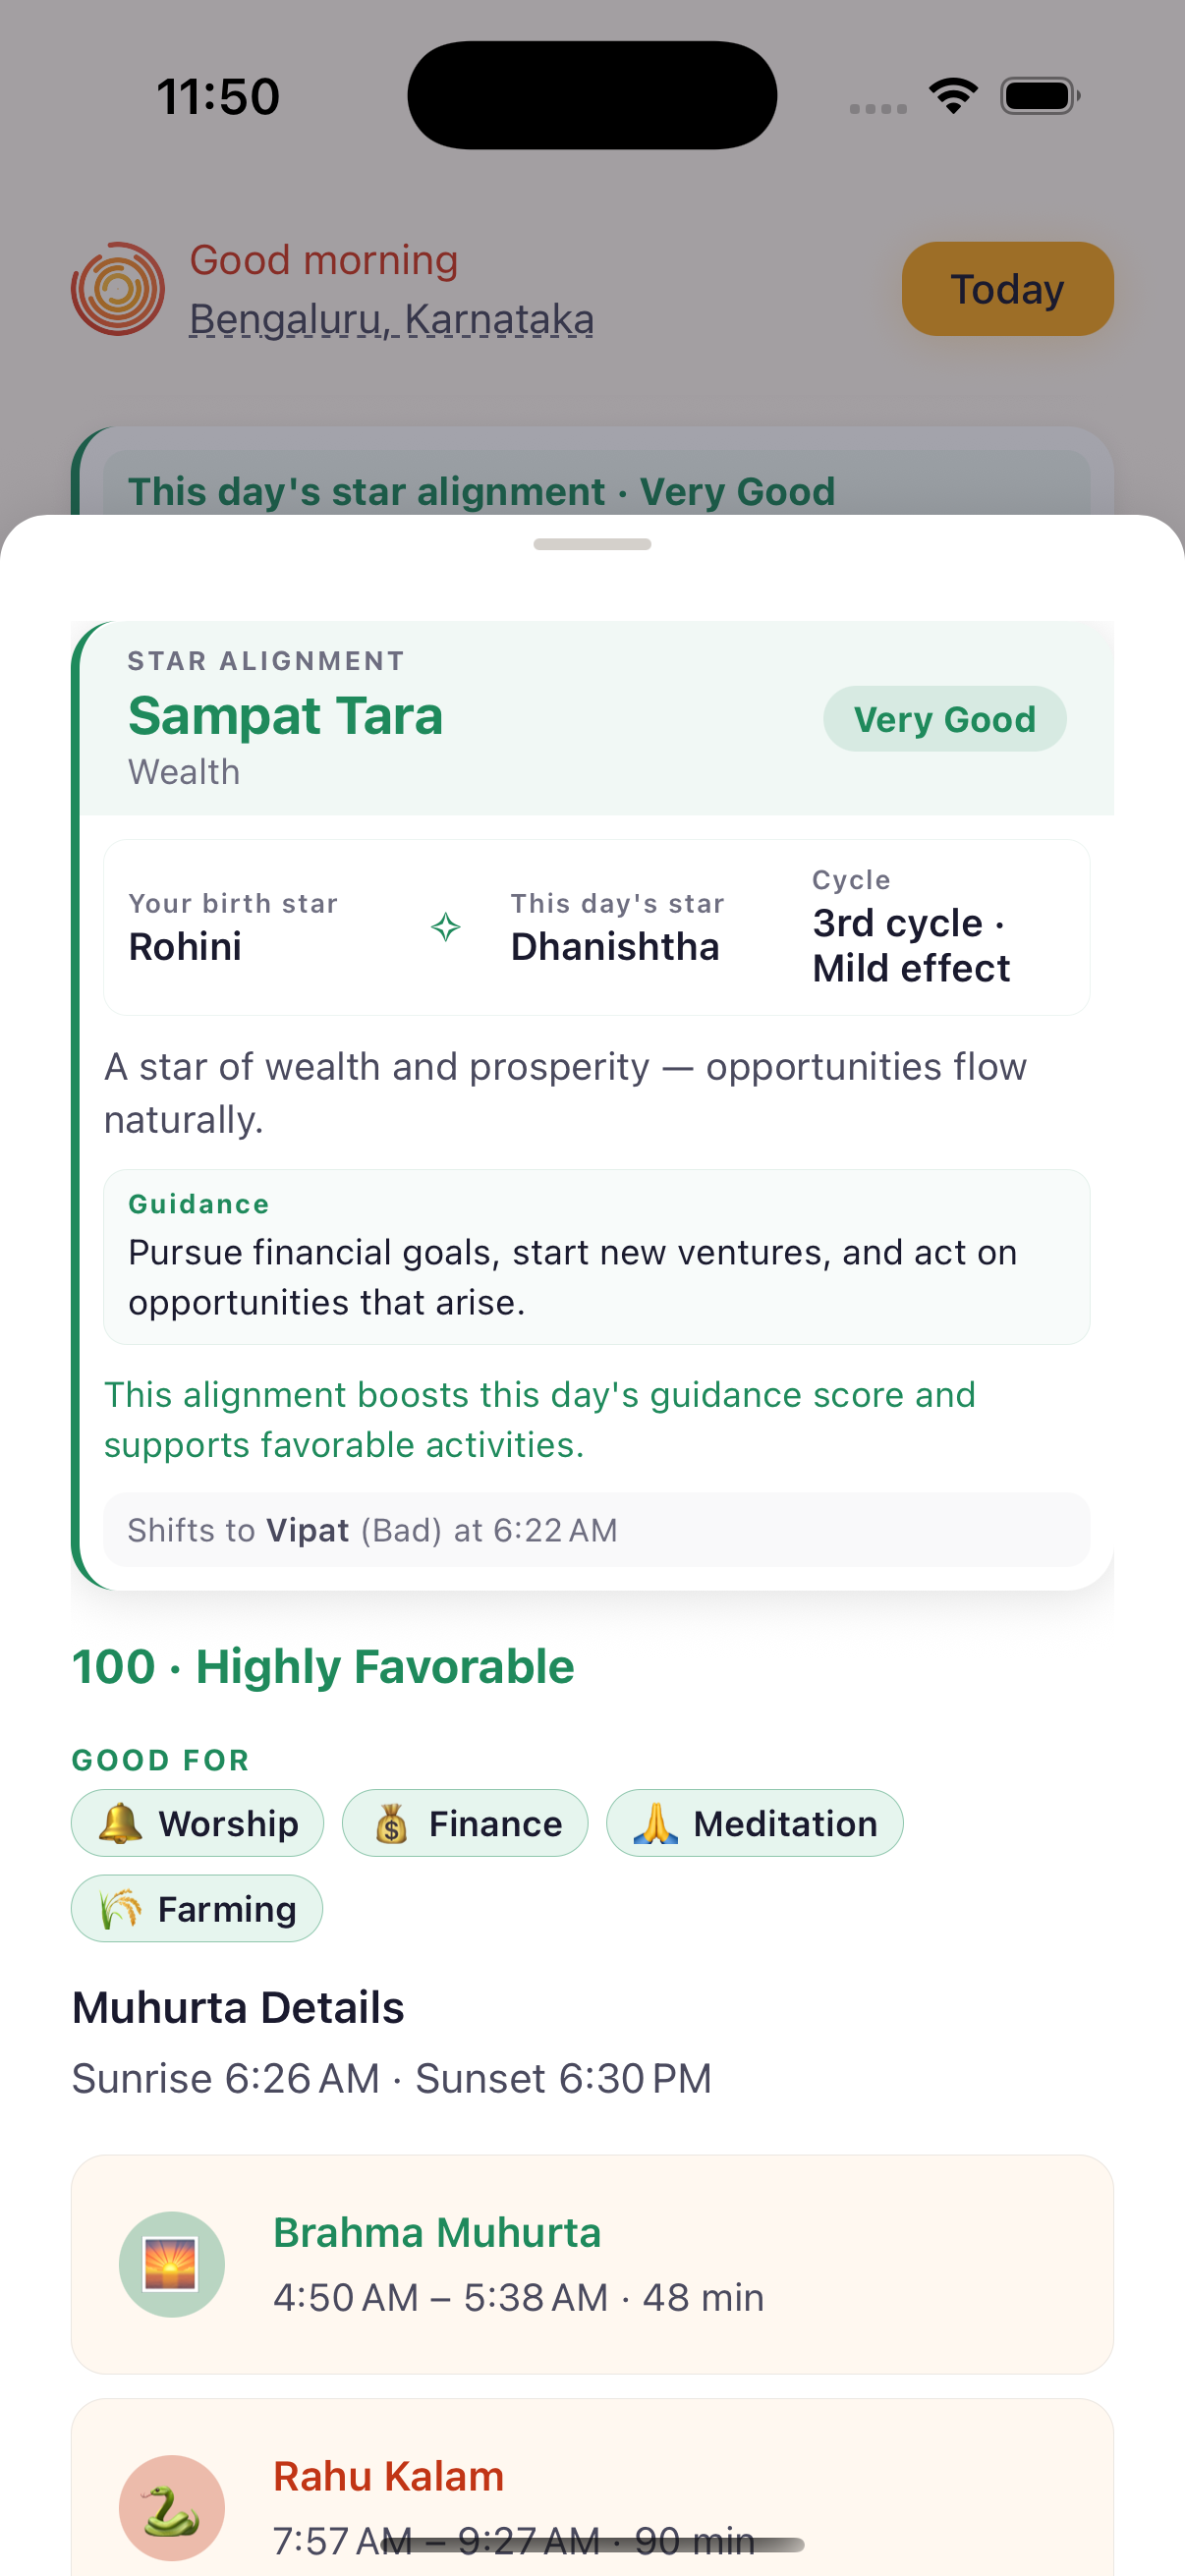Collapse the sheet using the drag handle
The height and width of the screenshot is (2576, 1185).
point(592,545)
